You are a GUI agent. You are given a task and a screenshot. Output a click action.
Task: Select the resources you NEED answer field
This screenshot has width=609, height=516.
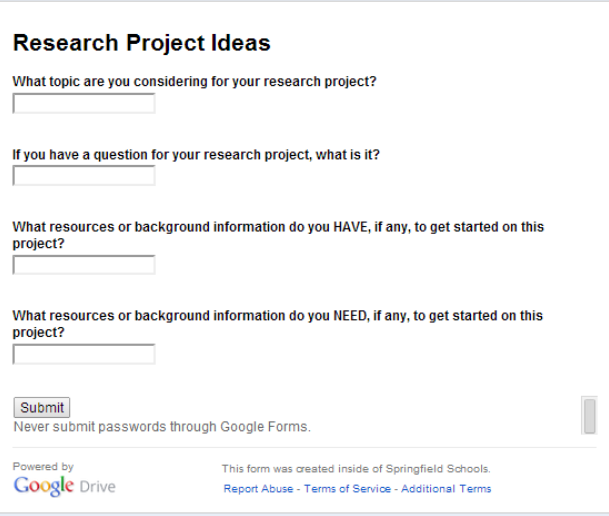tap(84, 354)
